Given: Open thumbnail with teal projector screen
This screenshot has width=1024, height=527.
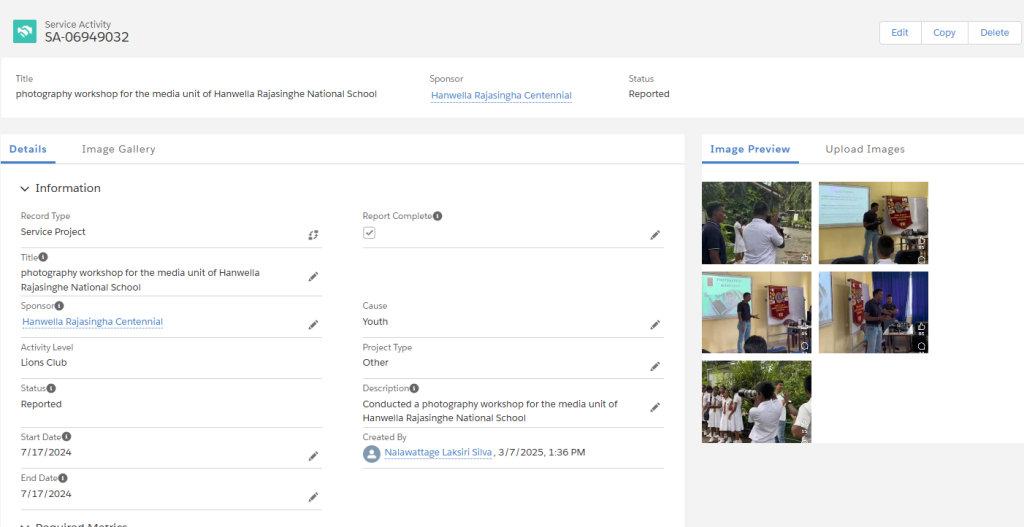Looking at the screenshot, I should 757,312.
